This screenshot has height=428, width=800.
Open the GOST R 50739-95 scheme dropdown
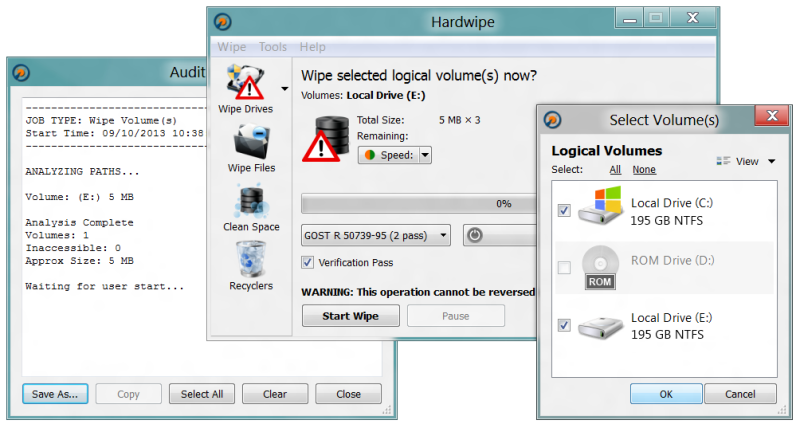pyautogui.click(x=376, y=235)
